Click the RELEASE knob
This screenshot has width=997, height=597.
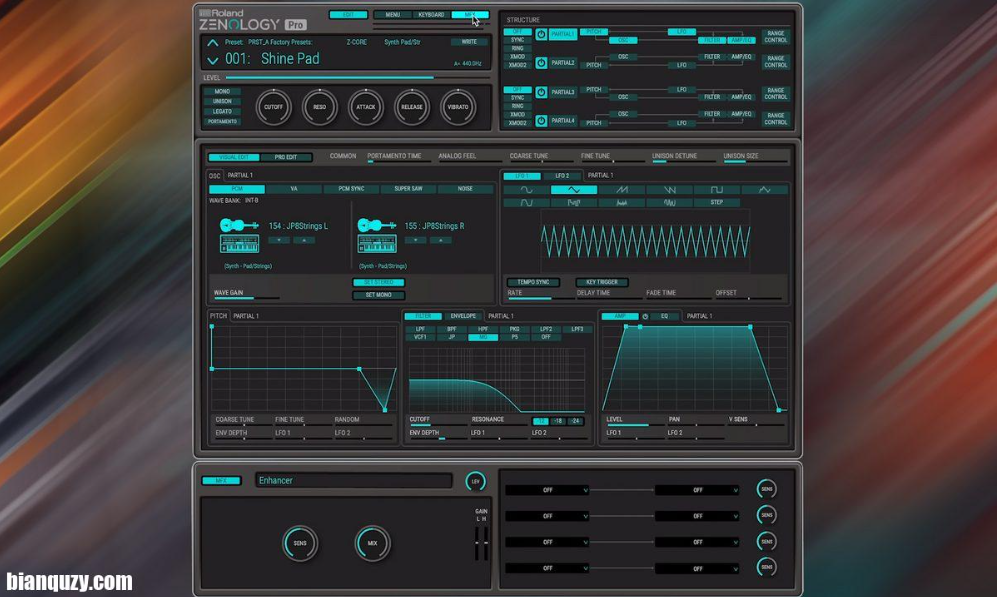(x=411, y=107)
